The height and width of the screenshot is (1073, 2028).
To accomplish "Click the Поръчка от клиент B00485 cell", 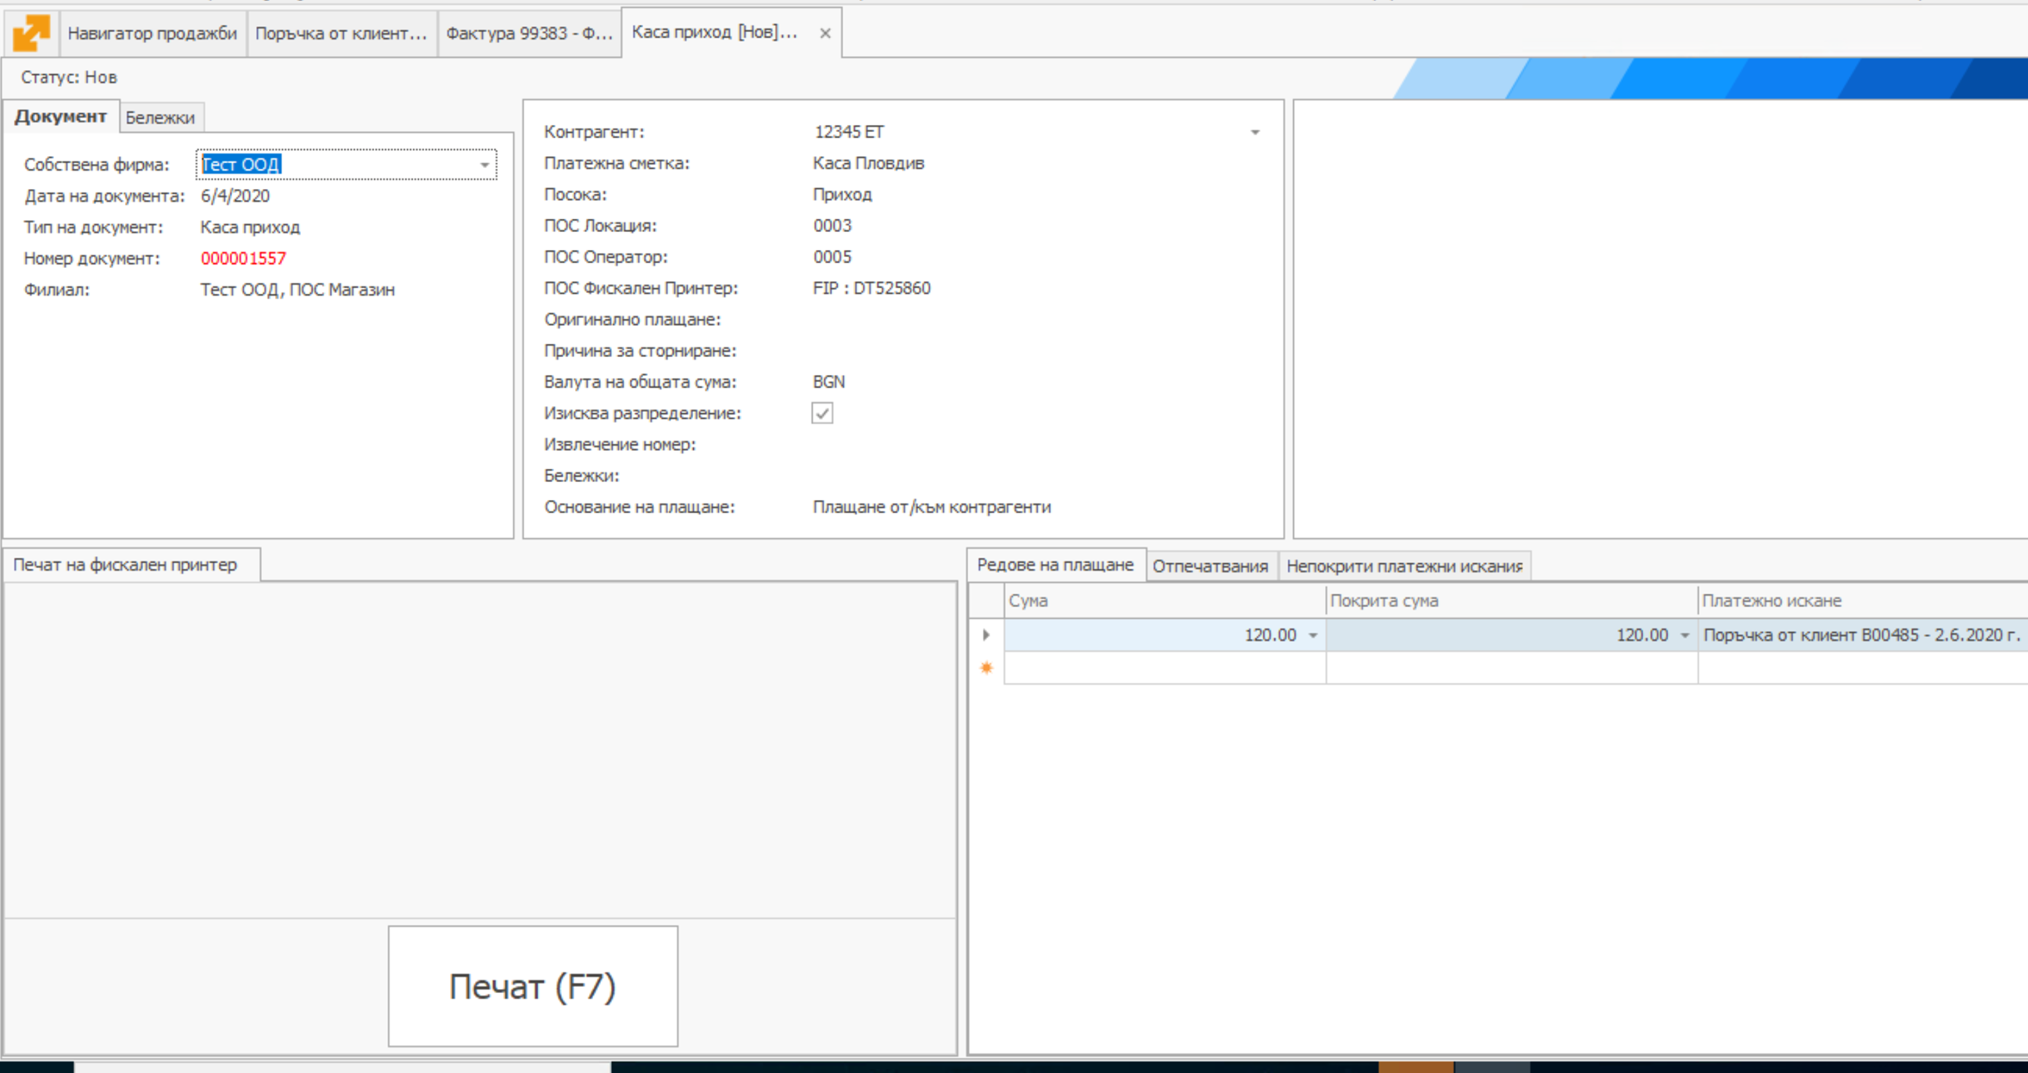I will click(1862, 635).
